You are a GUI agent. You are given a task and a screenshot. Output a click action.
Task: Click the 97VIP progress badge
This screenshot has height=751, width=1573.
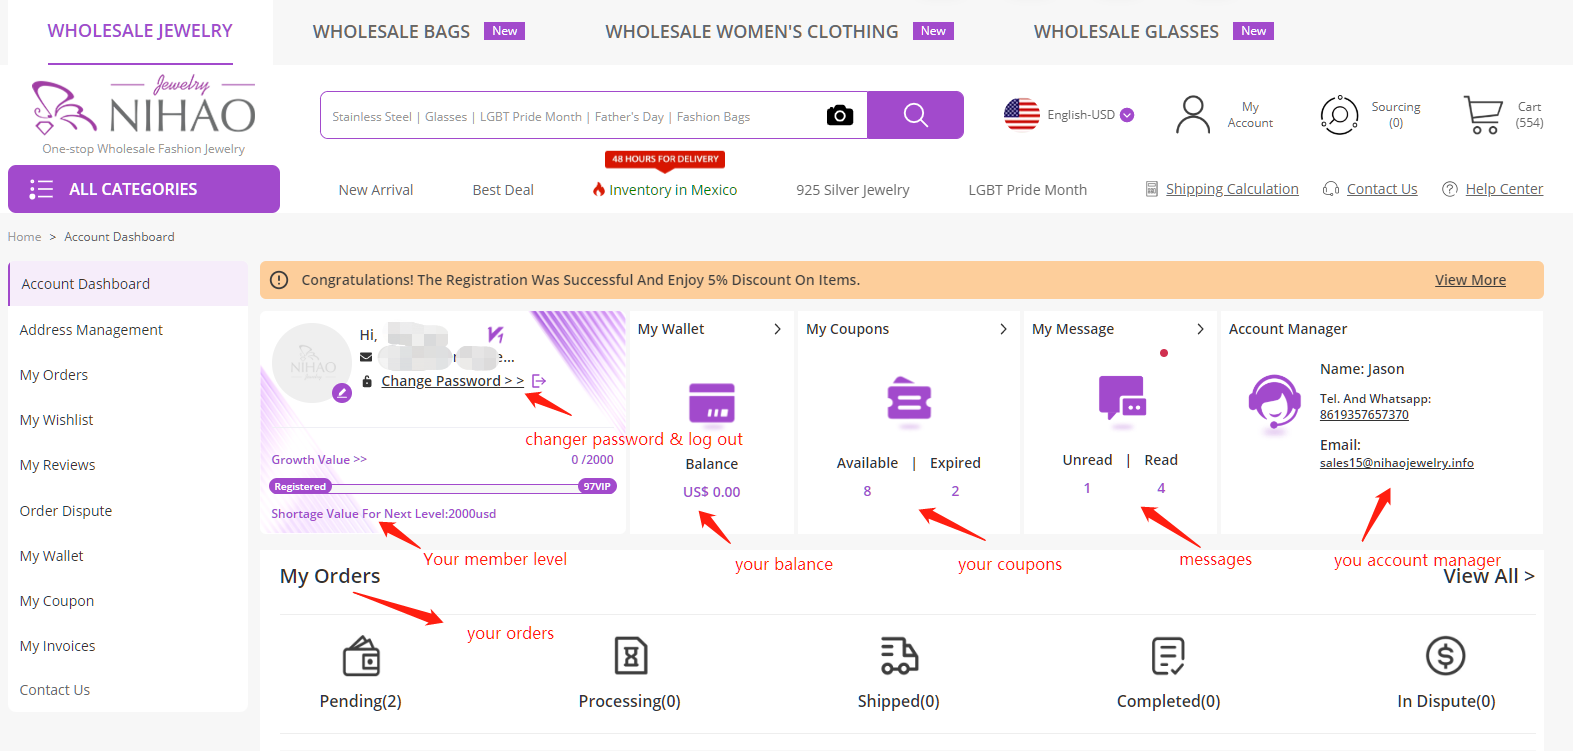click(597, 486)
